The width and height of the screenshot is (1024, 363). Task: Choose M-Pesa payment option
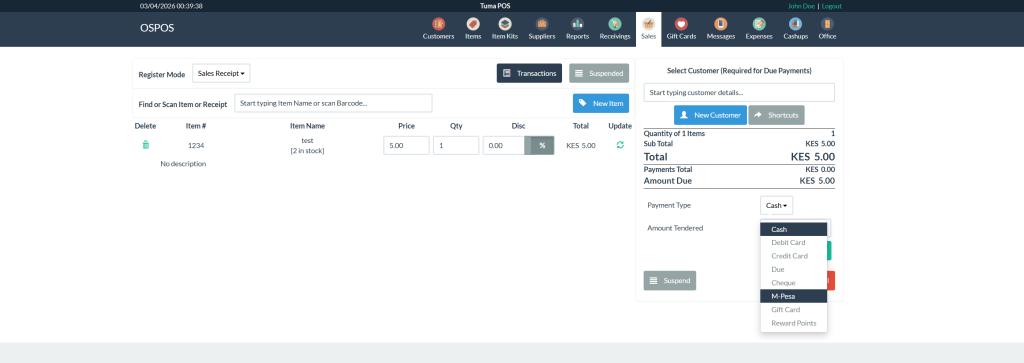click(793, 296)
